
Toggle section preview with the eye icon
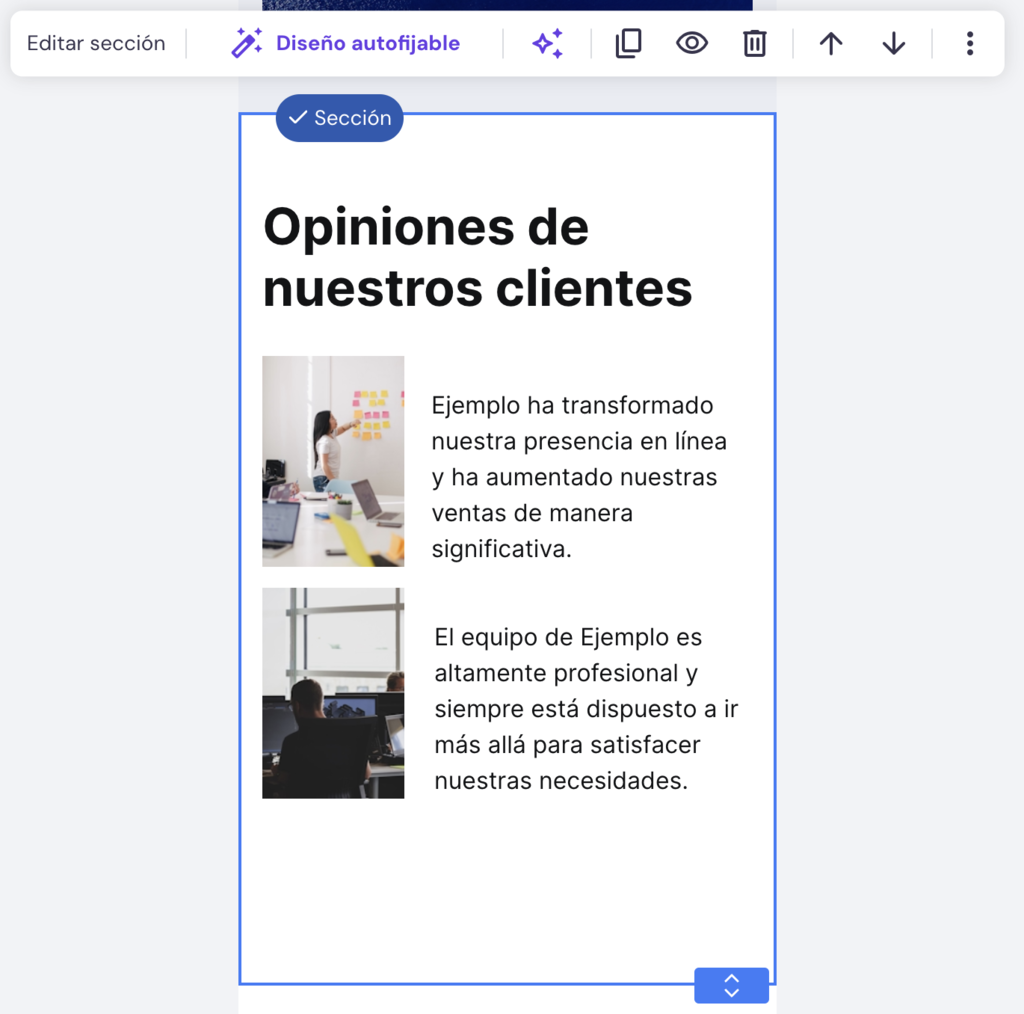coord(691,43)
